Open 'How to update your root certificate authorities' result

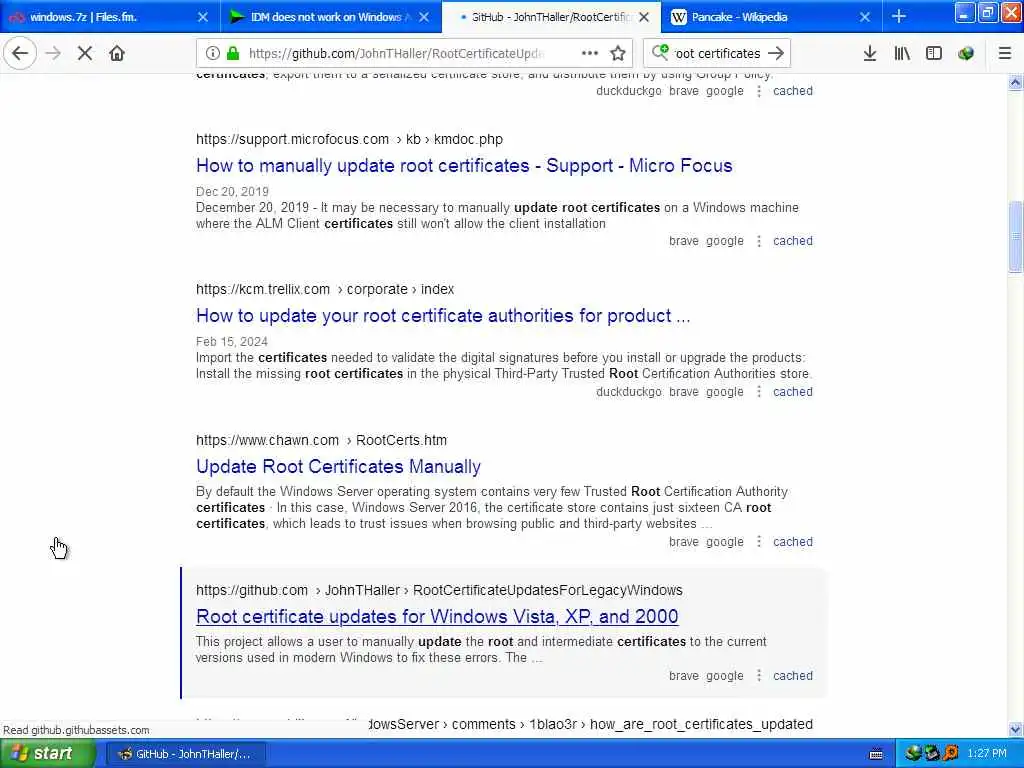443,316
